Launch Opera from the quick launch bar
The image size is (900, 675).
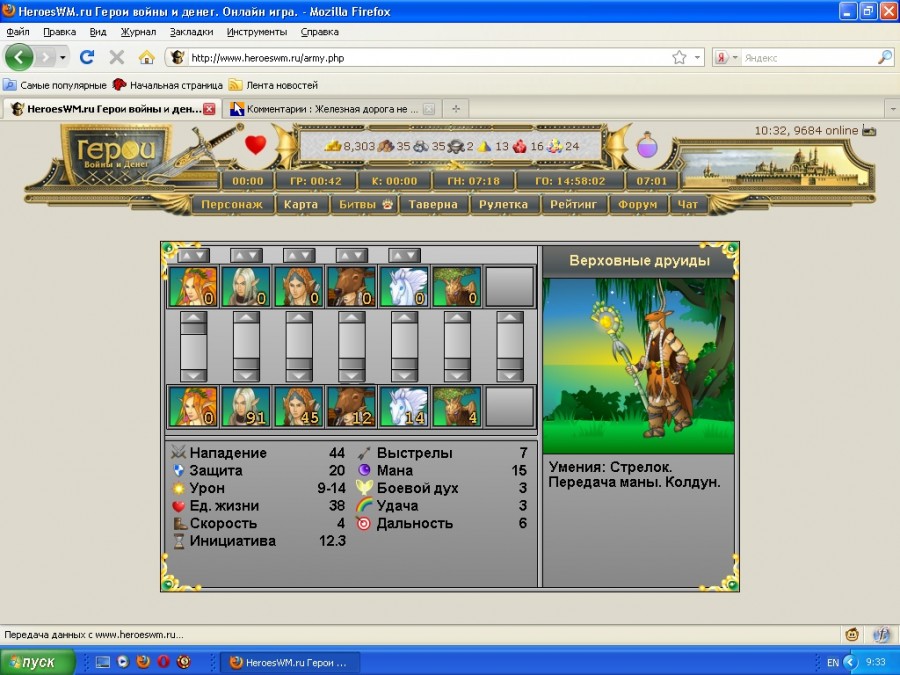[x=164, y=662]
